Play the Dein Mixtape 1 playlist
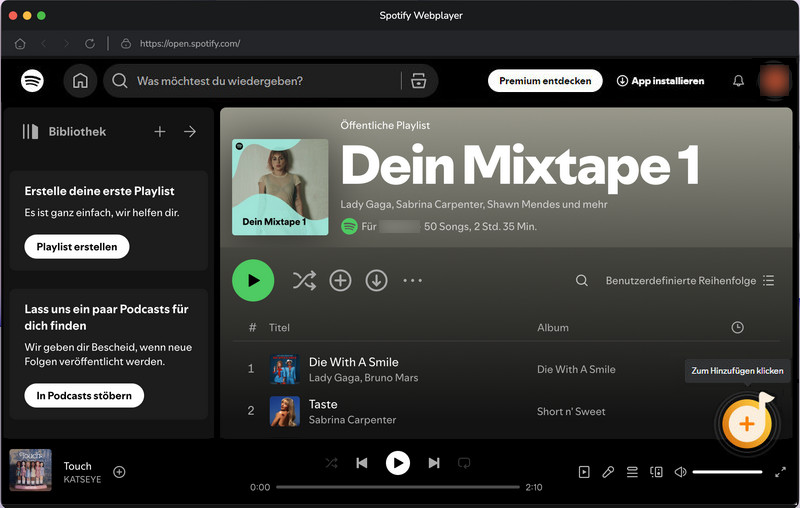The height and width of the screenshot is (508, 800). point(253,281)
